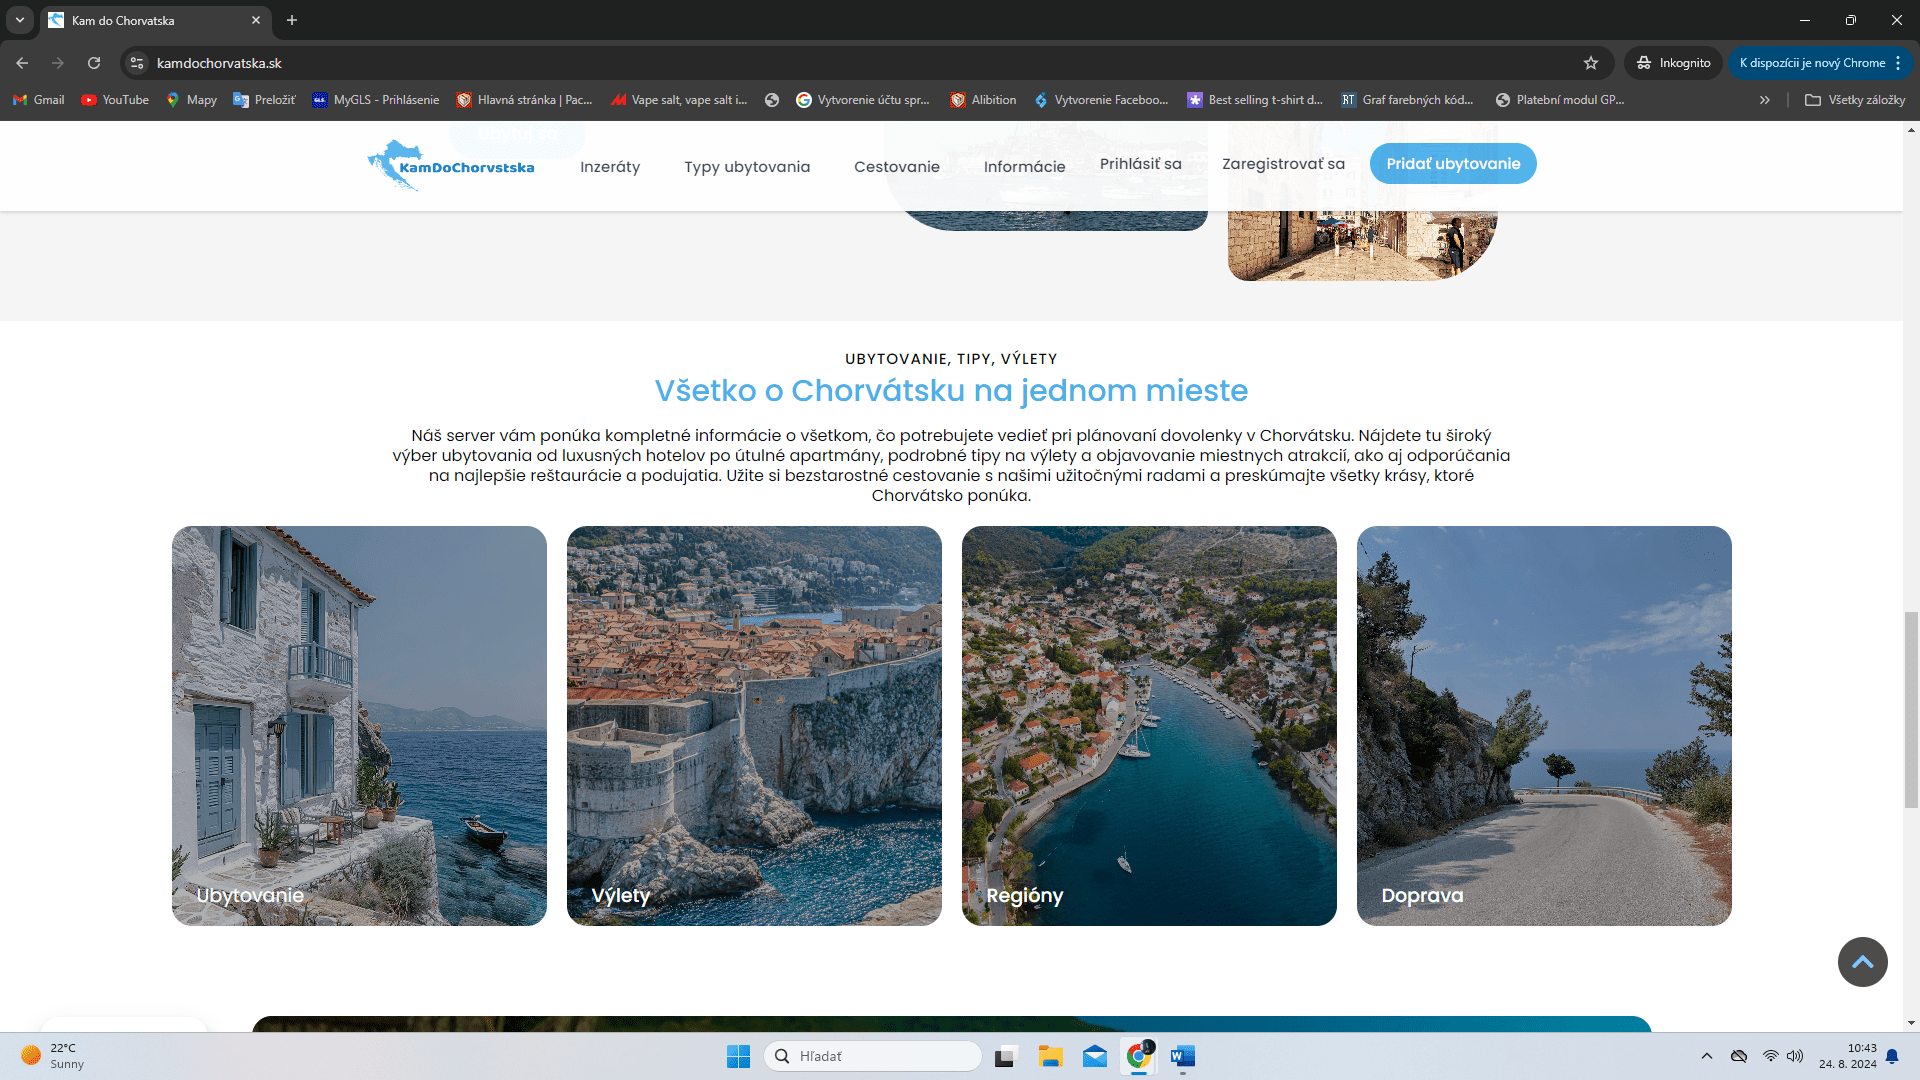Open the Doprava category card
Screen dimensions: 1920x1080
1544,726
